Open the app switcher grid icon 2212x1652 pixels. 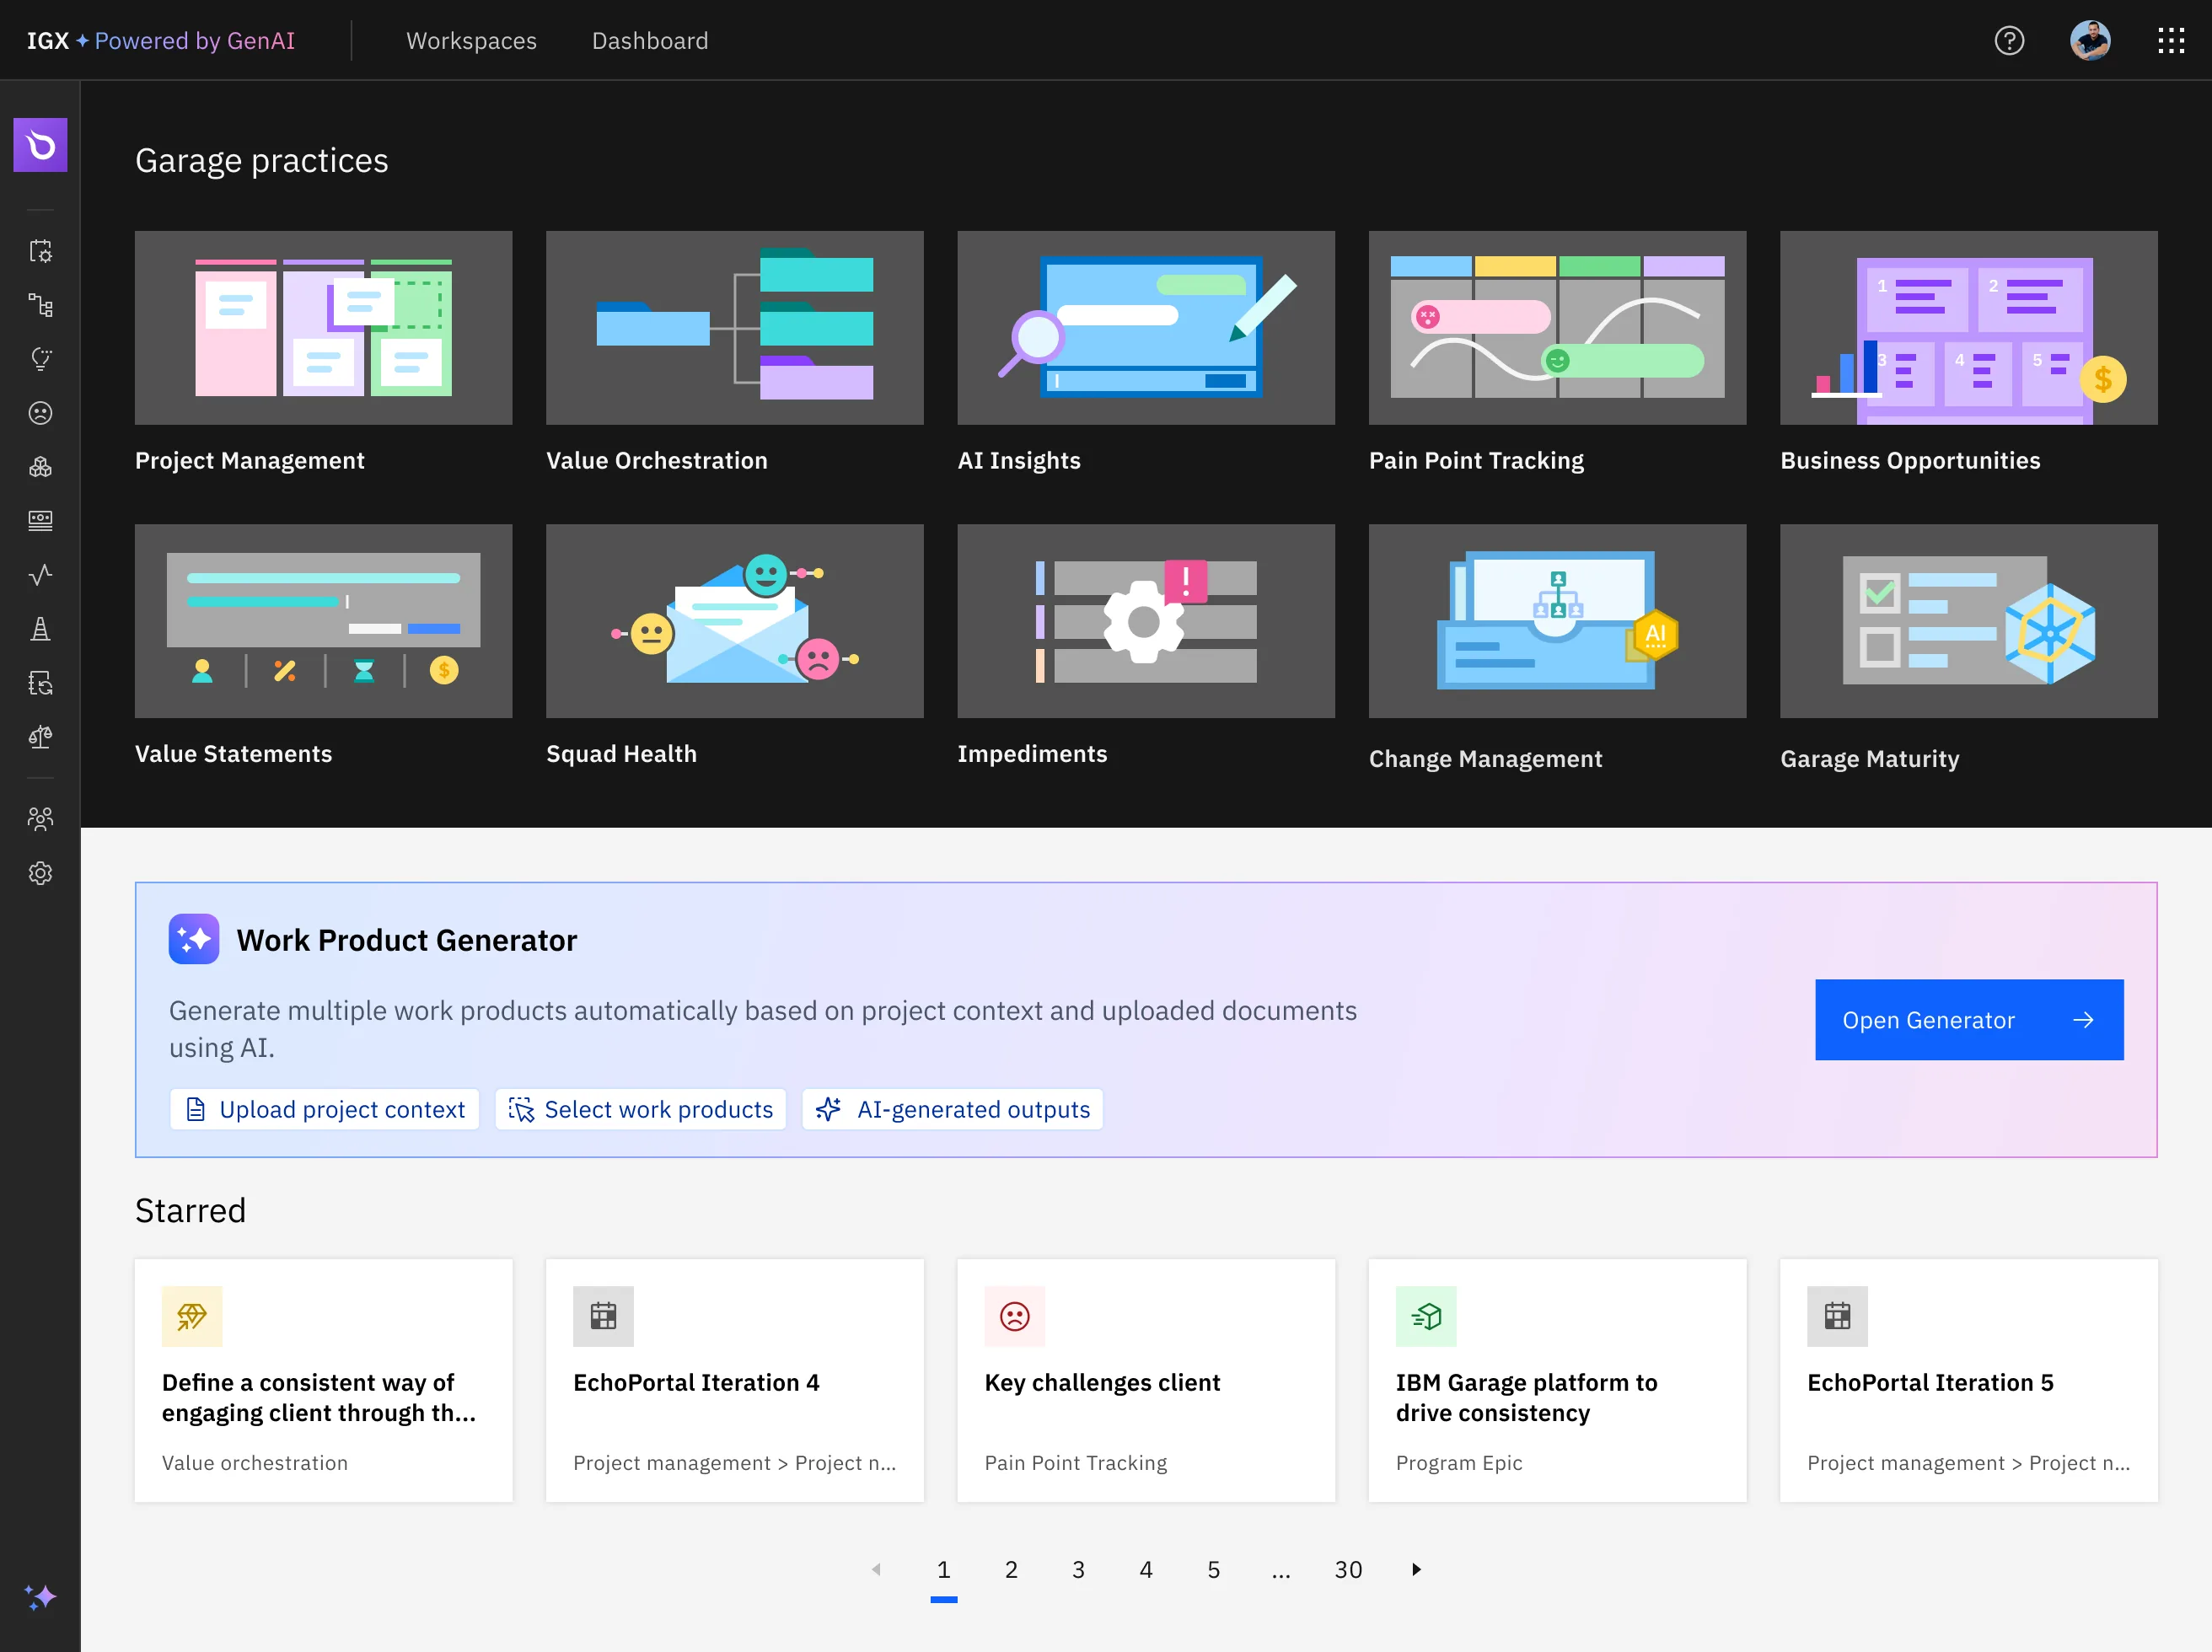point(2171,40)
